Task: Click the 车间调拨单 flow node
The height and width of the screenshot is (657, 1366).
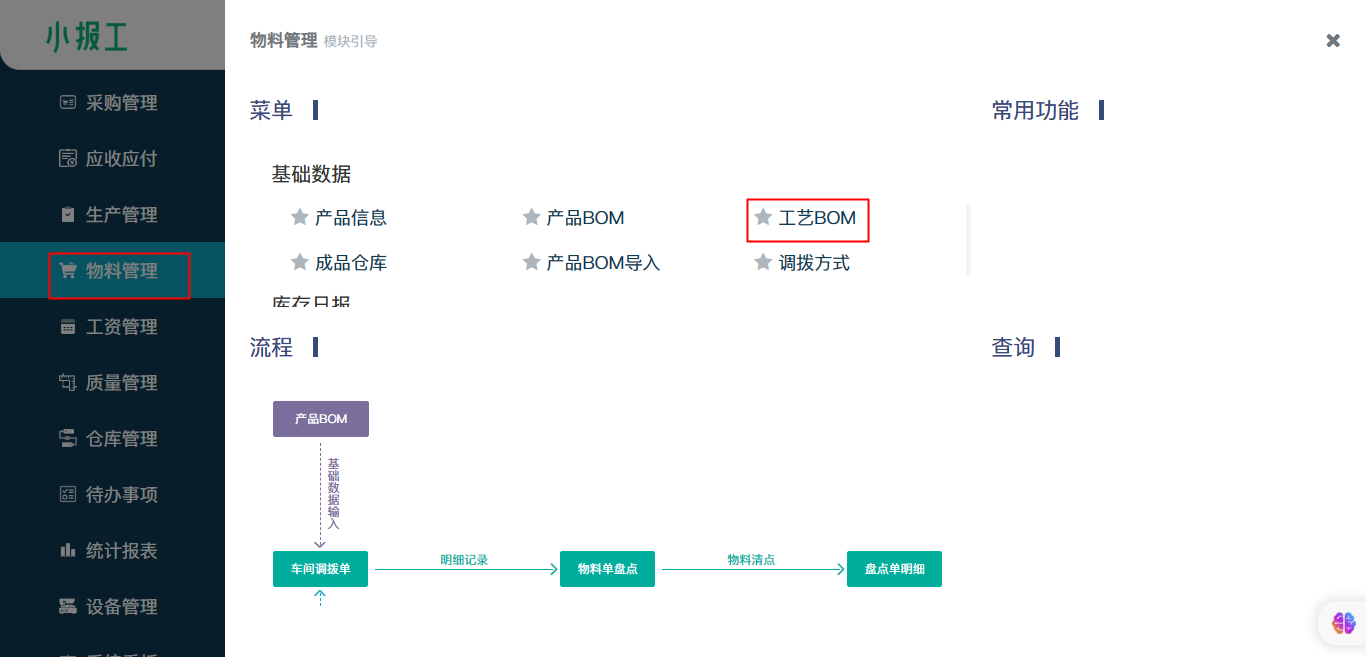Action: click(320, 569)
